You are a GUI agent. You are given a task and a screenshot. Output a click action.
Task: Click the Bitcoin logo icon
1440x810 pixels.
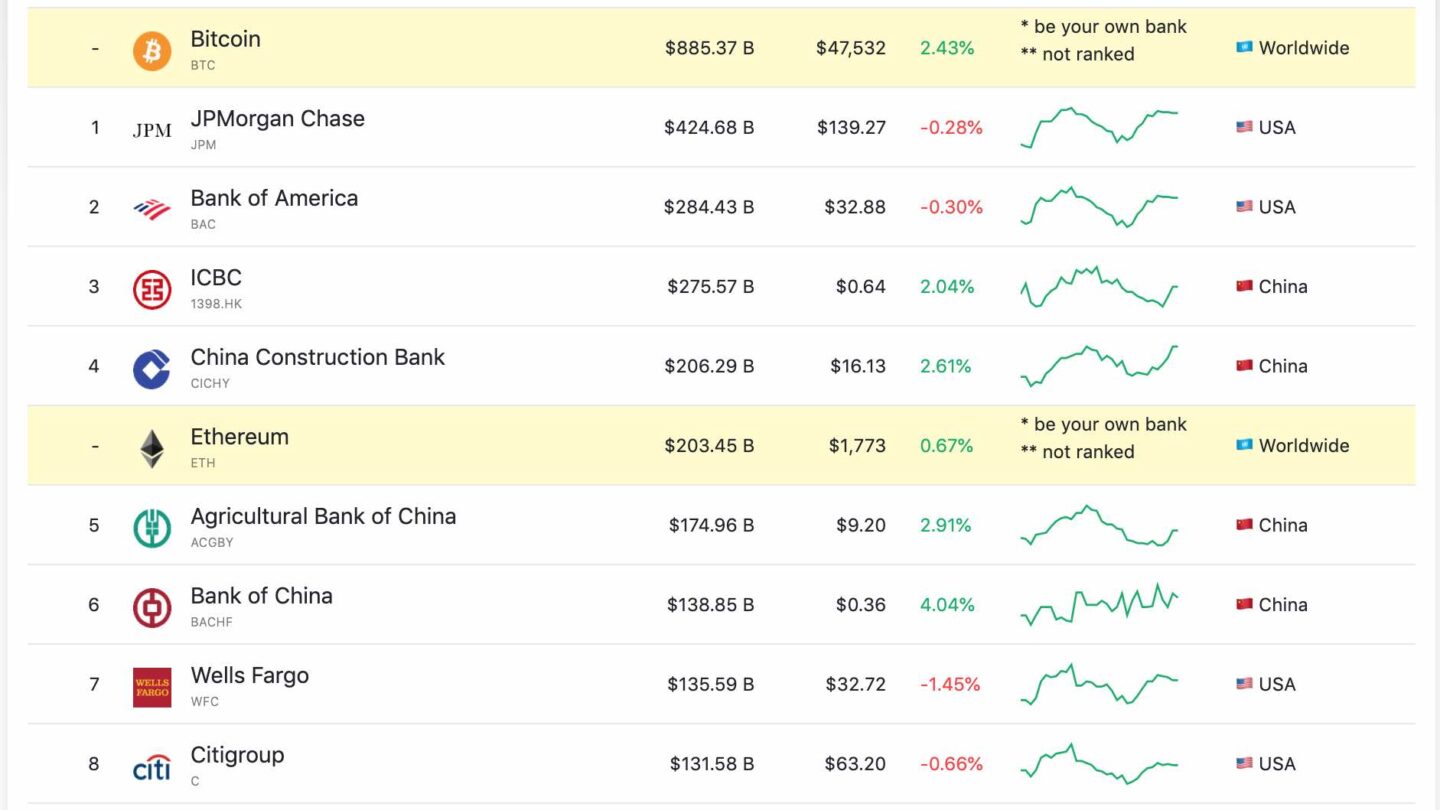(152, 50)
